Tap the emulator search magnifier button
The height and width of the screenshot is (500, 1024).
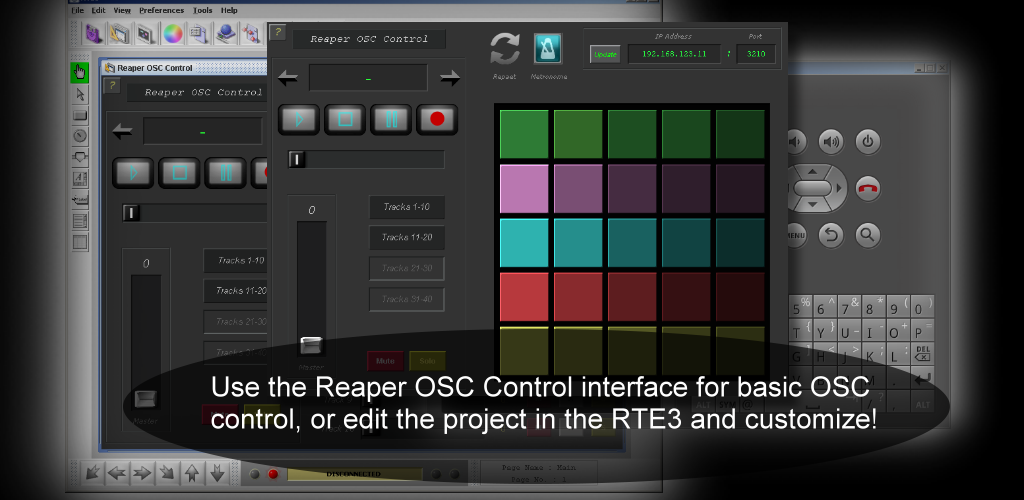(868, 235)
